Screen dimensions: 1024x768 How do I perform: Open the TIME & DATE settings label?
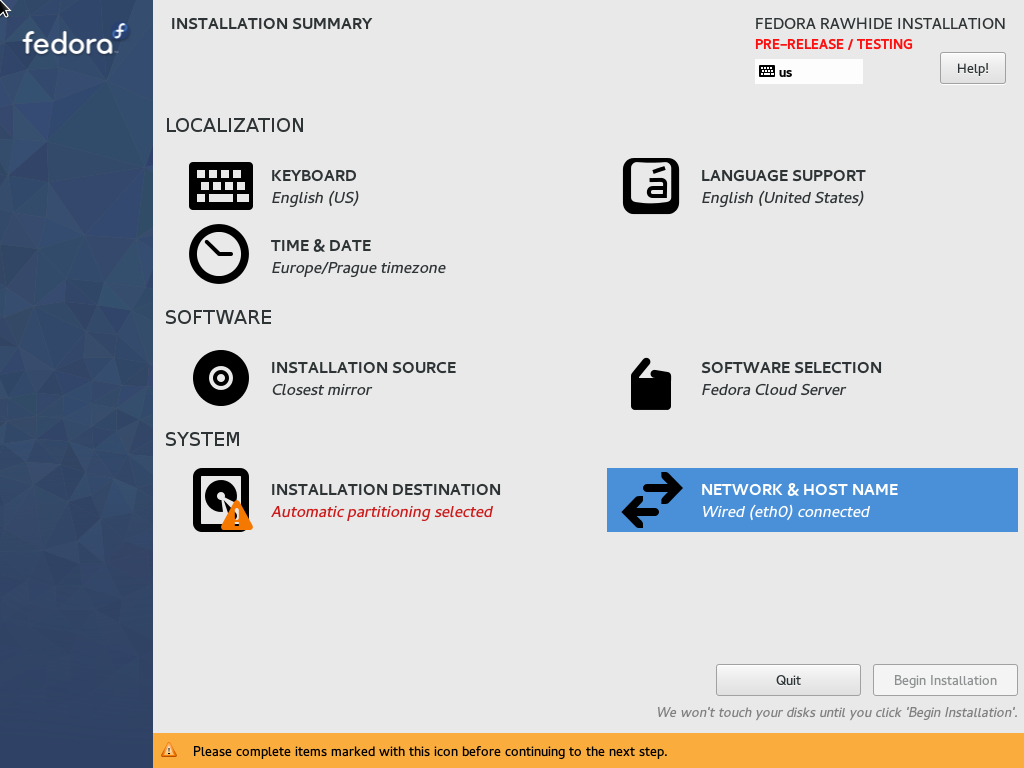pyautogui.click(x=321, y=246)
